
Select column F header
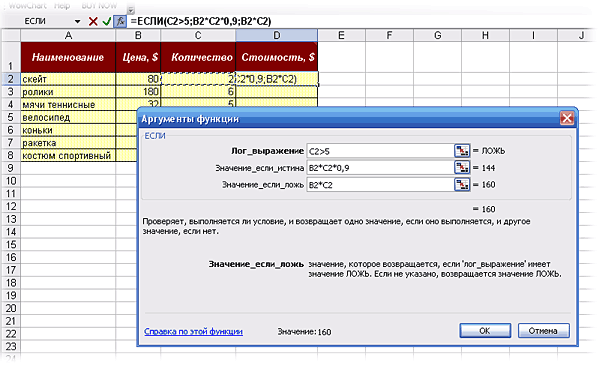[389, 35]
